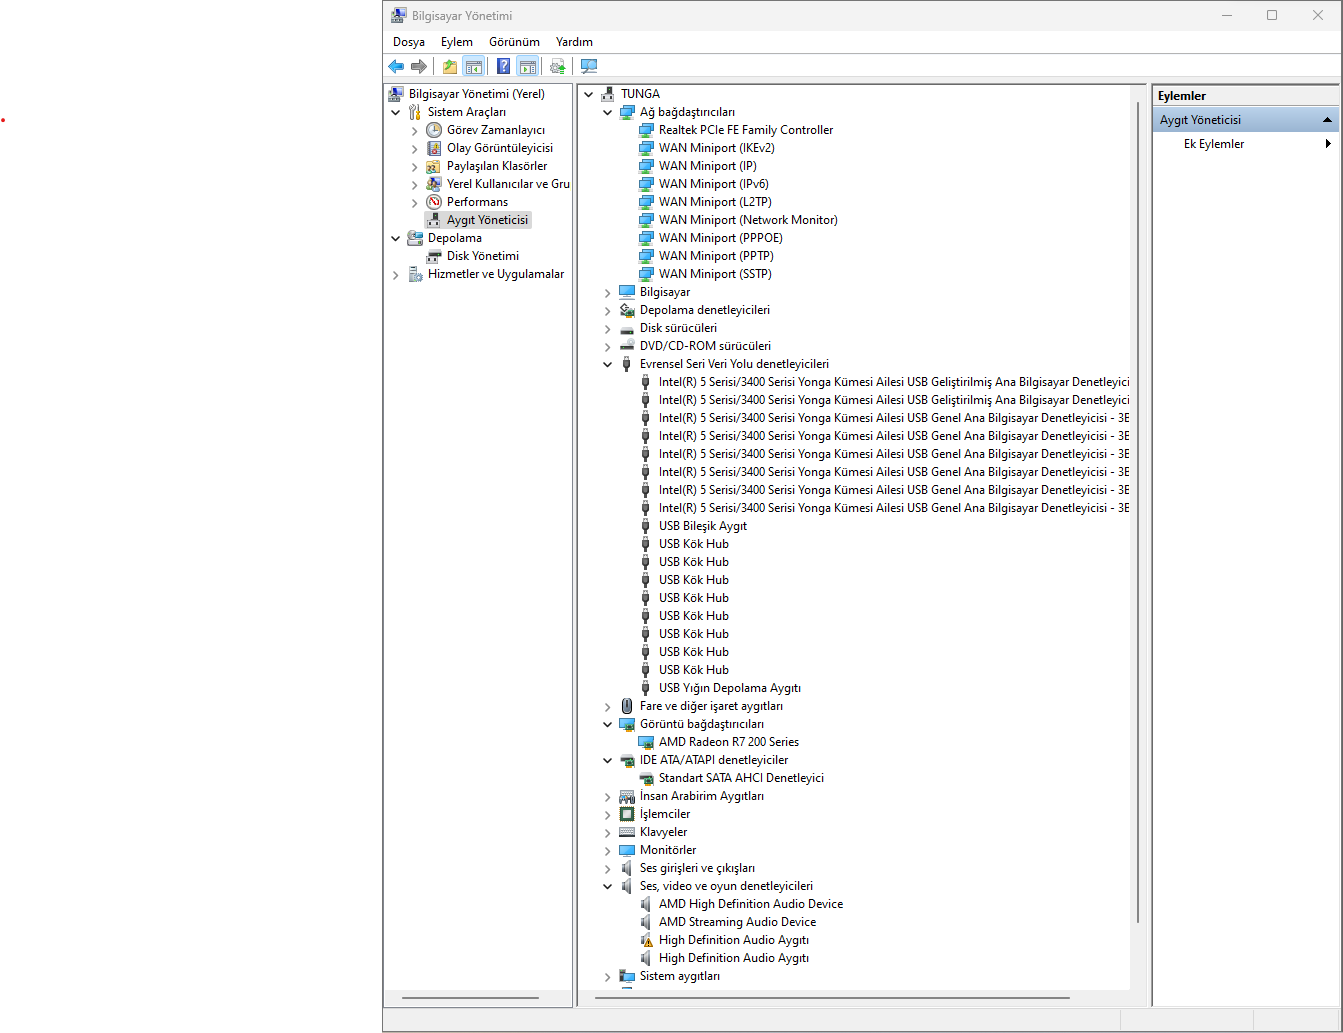The width and height of the screenshot is (1343, 1033).
Task: Collapse the Aygıt Yöneticisi actions section
Action: pyautogui.click(x=1327, y=120)
